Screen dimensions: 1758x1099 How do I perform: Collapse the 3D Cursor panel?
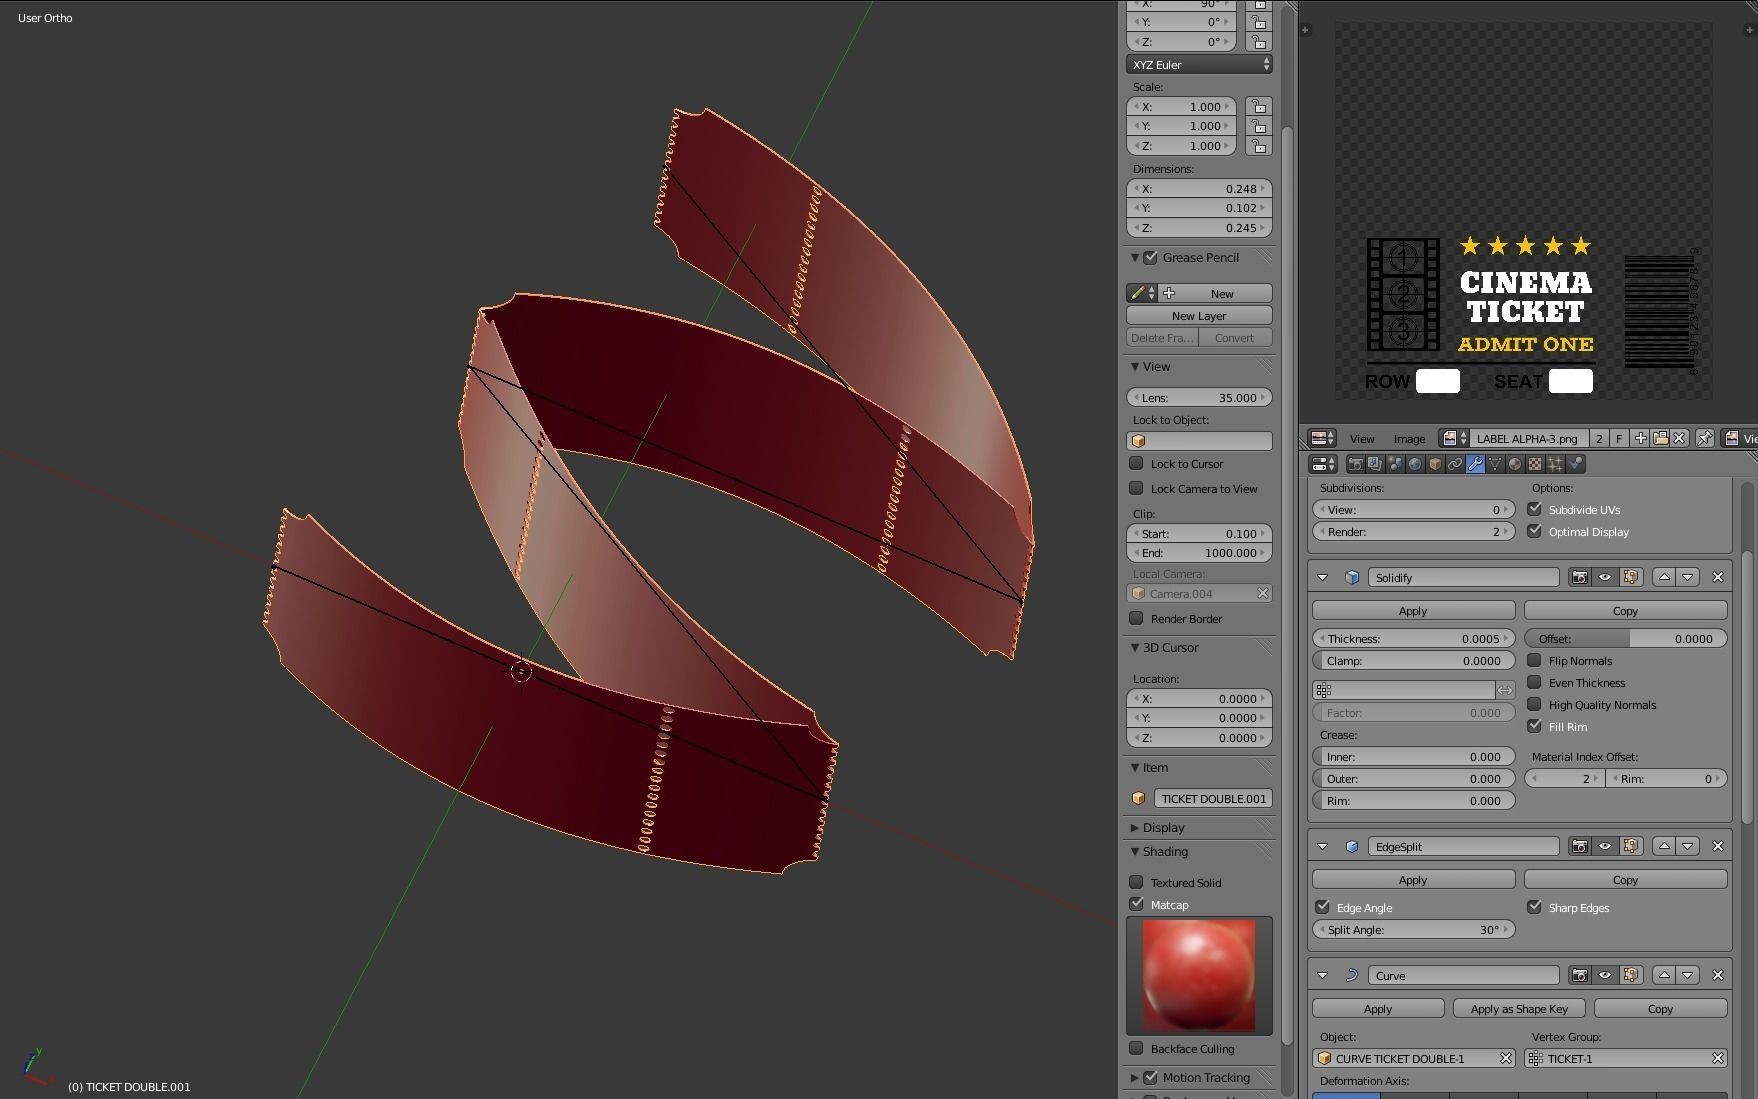click(x=1135, y=648)
